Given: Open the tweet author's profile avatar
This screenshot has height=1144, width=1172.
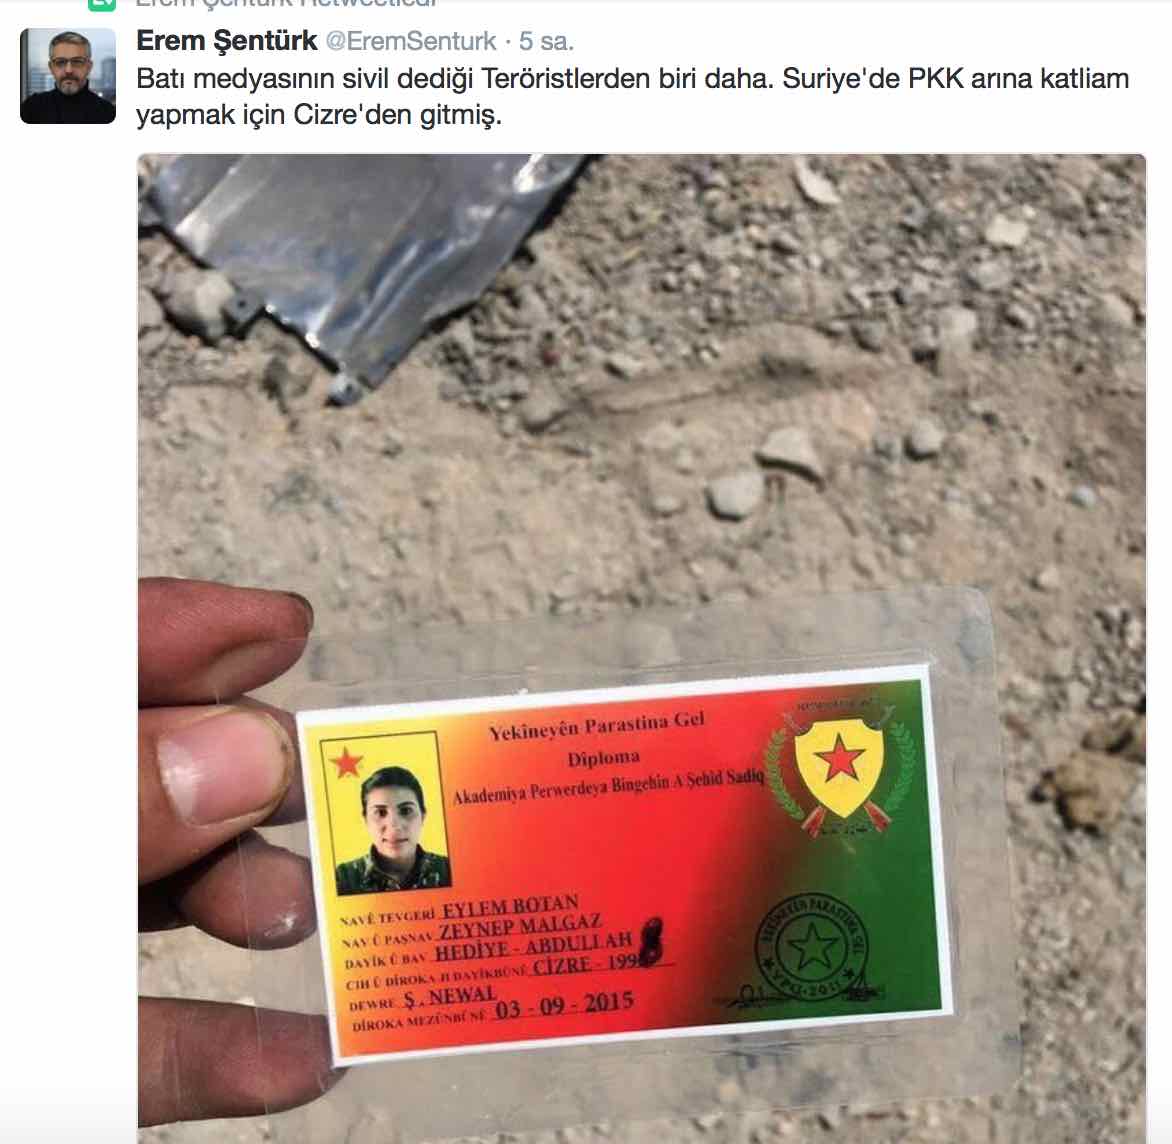Looking at the screenshot, I should 68,75.
